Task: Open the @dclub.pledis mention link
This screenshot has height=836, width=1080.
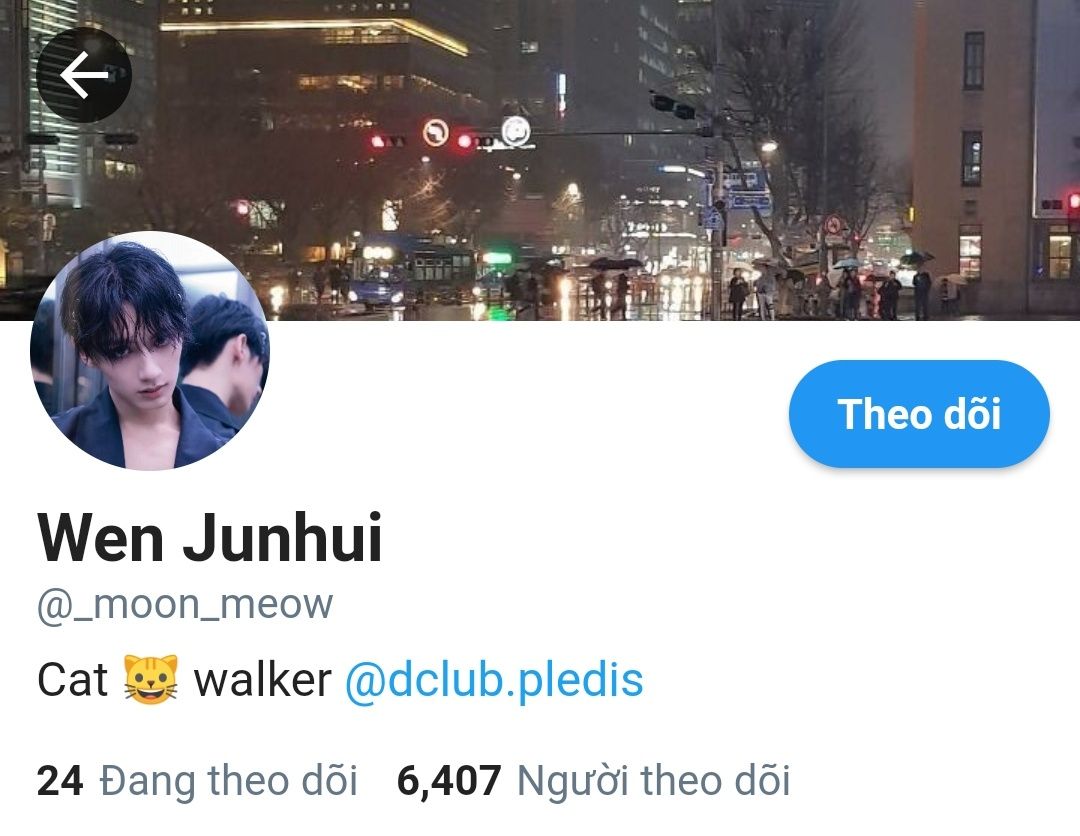Action: click(x=494, y=680)
